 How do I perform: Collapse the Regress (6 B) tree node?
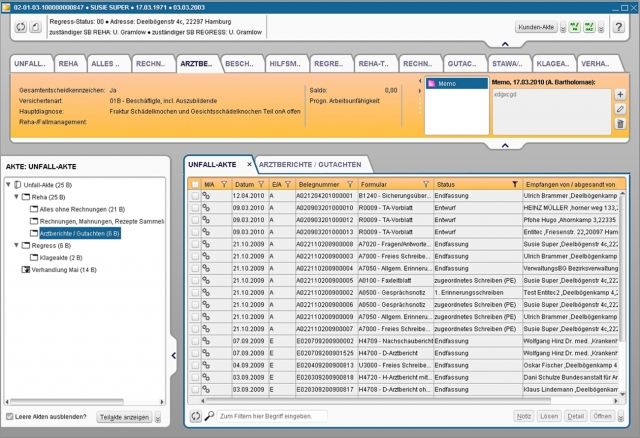pos(16,245)
